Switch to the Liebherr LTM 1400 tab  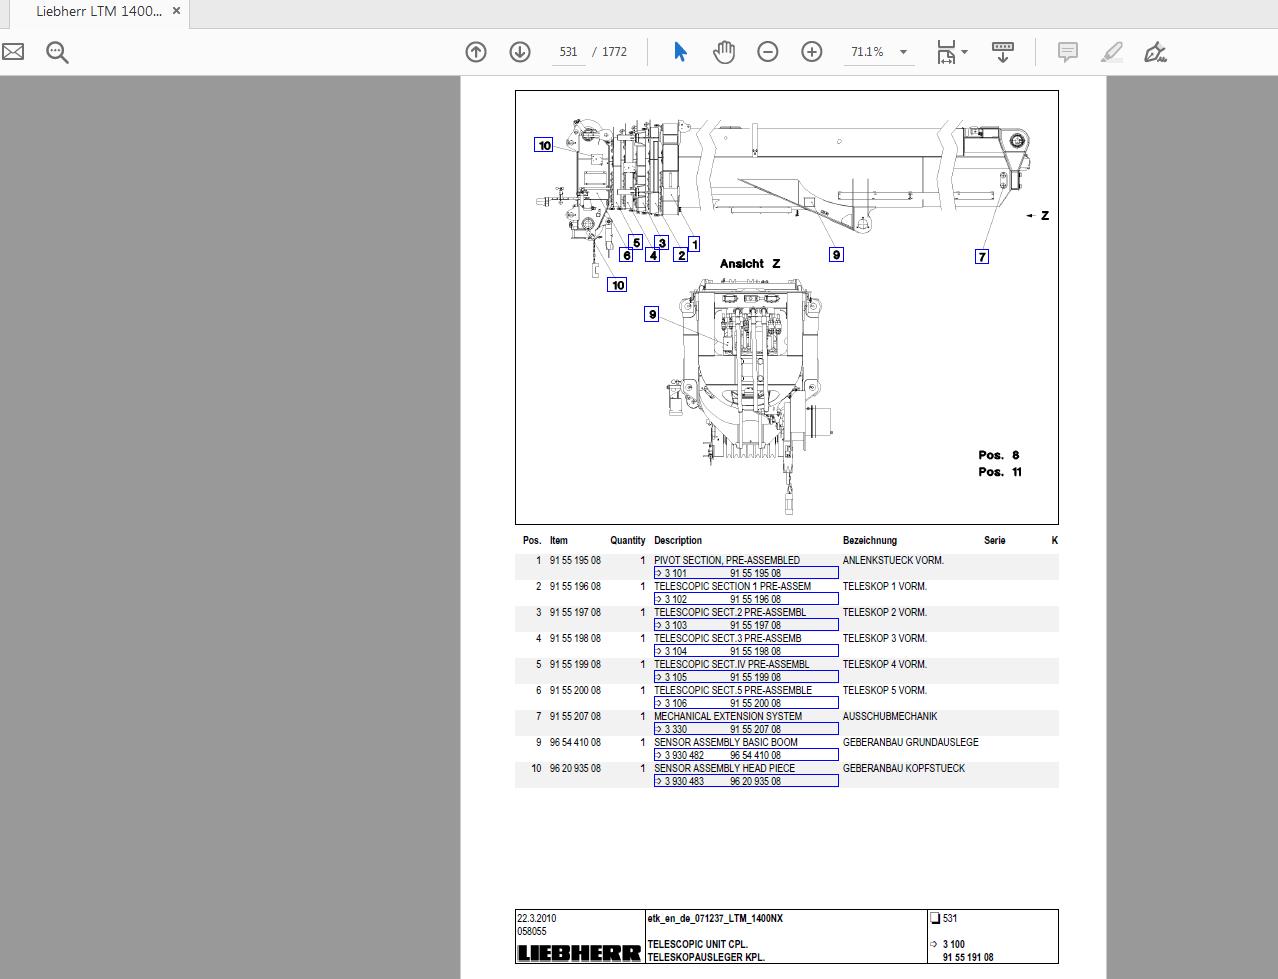point(98,12)
